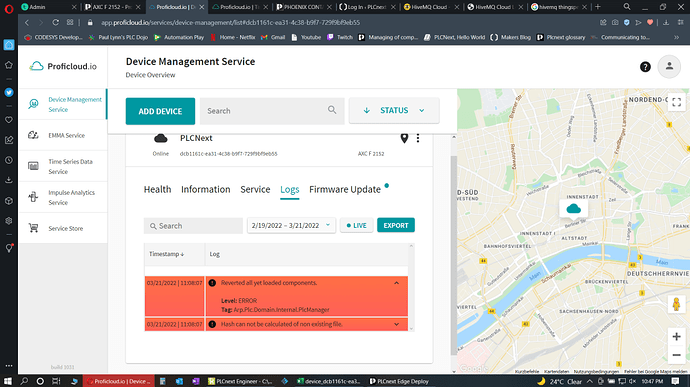Zoom out on the map
690x387 pixels.
coord(676,355)
